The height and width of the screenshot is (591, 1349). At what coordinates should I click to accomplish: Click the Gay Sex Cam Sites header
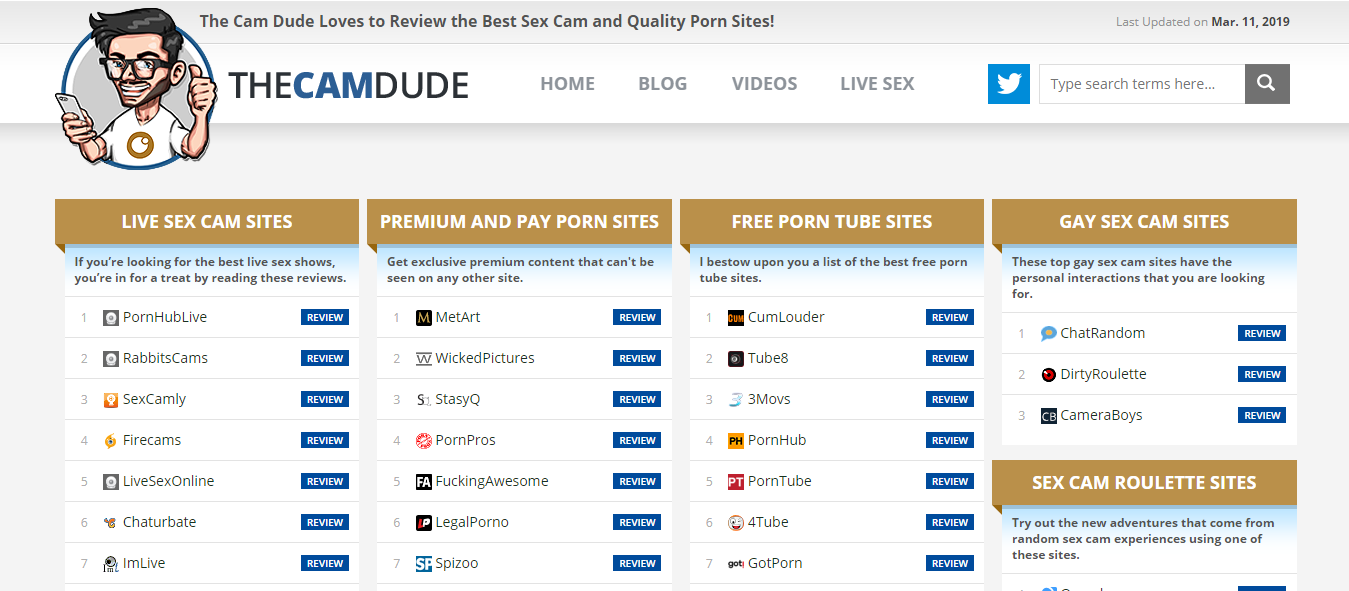click(x=1144, y=222)
